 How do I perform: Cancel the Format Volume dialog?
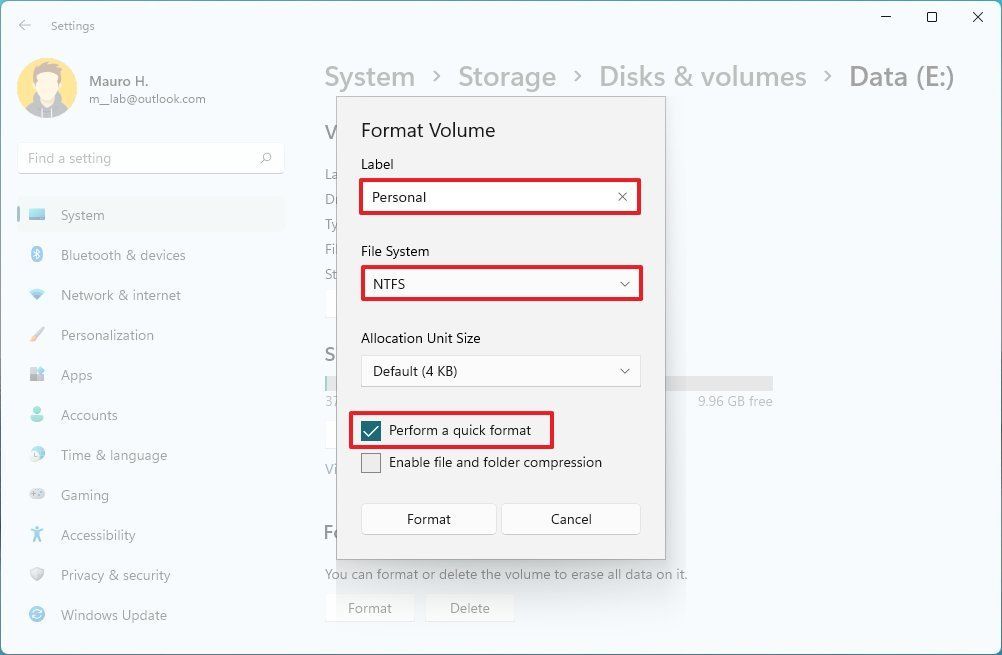570,519
